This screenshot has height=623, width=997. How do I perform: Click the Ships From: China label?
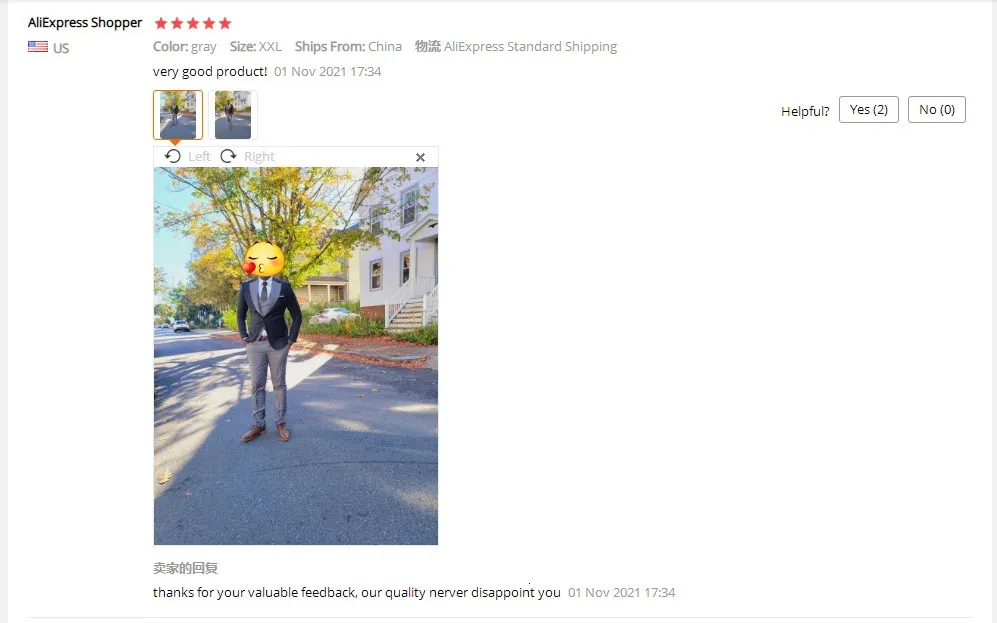tap(348, 46)
